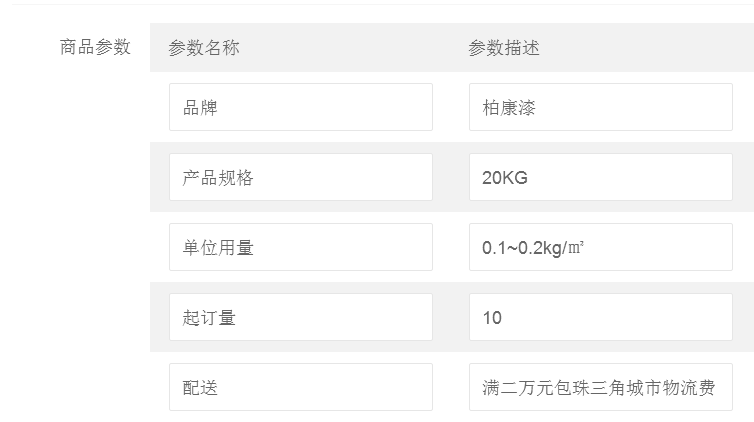The image size is (754, 422).
Task: Click the gap between 单位用量 and its value
Action: [x=451, y=247]
